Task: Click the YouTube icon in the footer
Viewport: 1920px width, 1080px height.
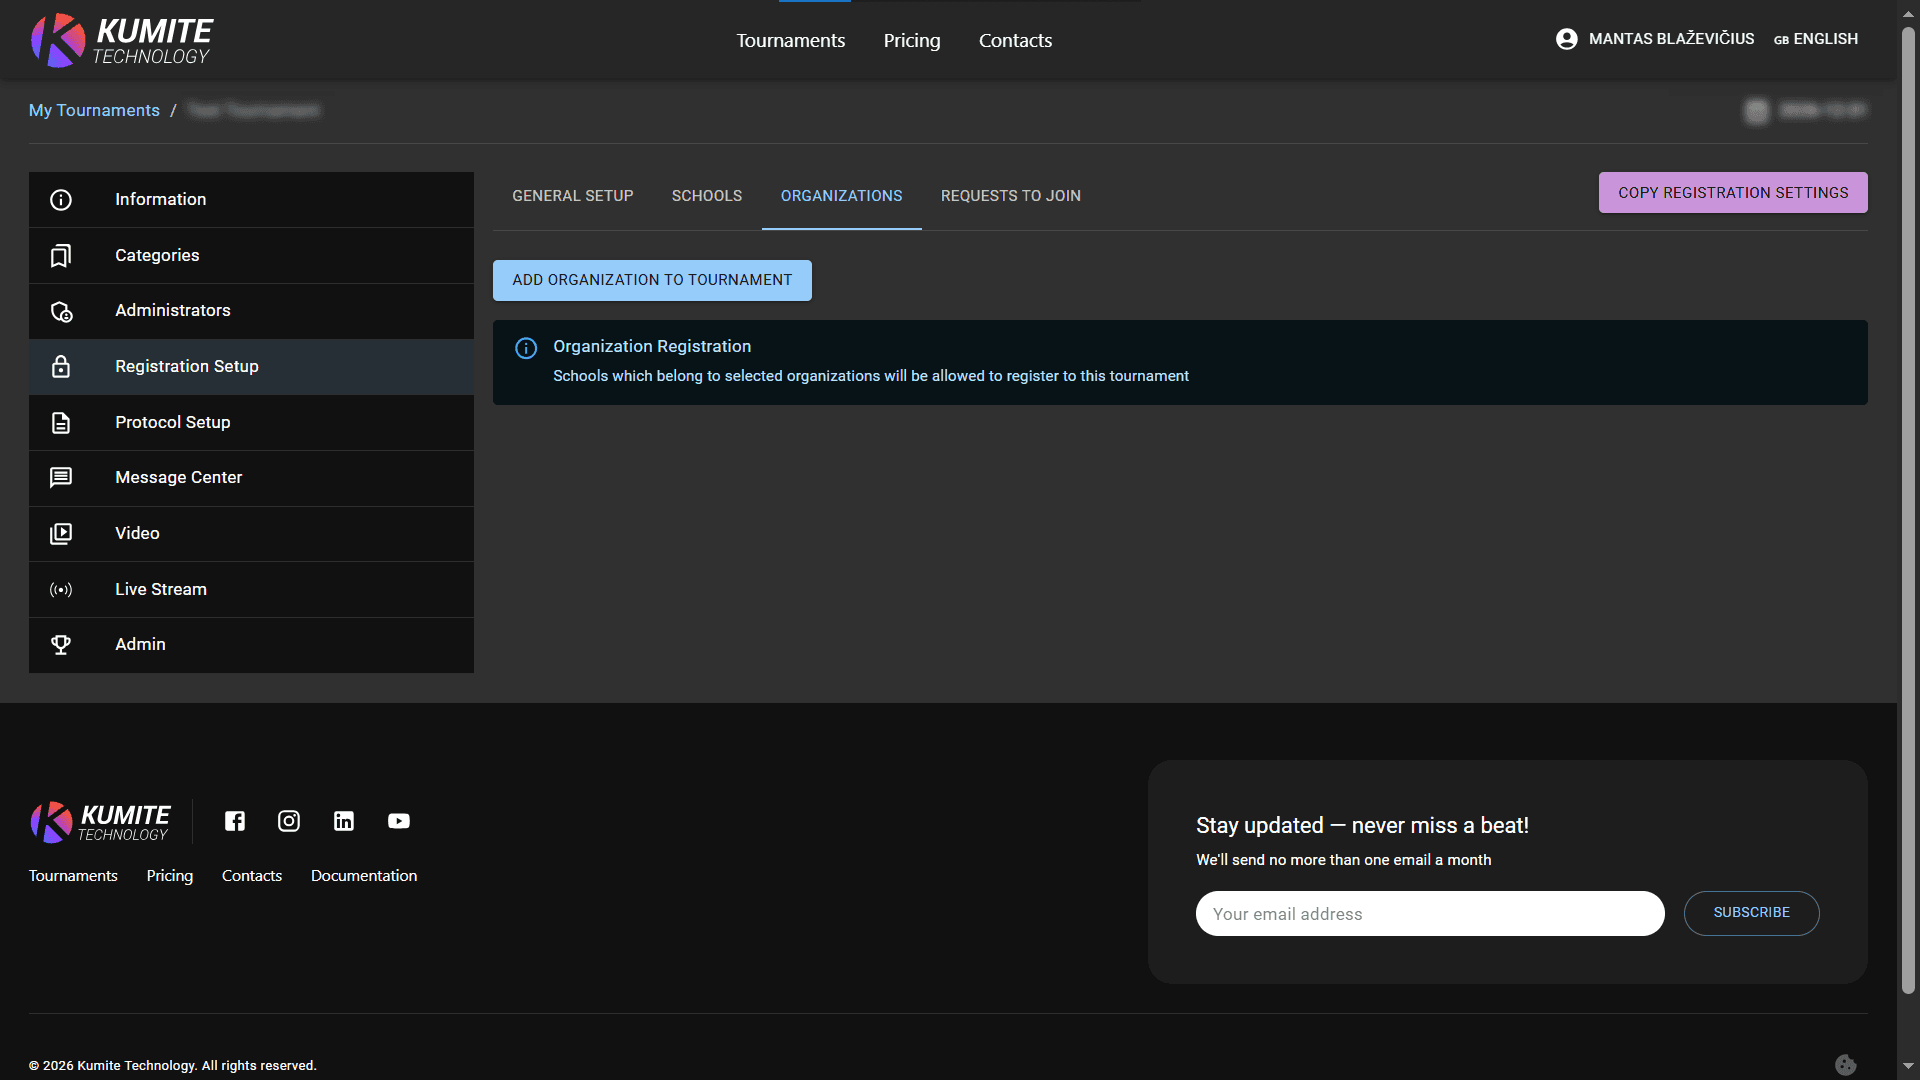Action: [398, 821]
